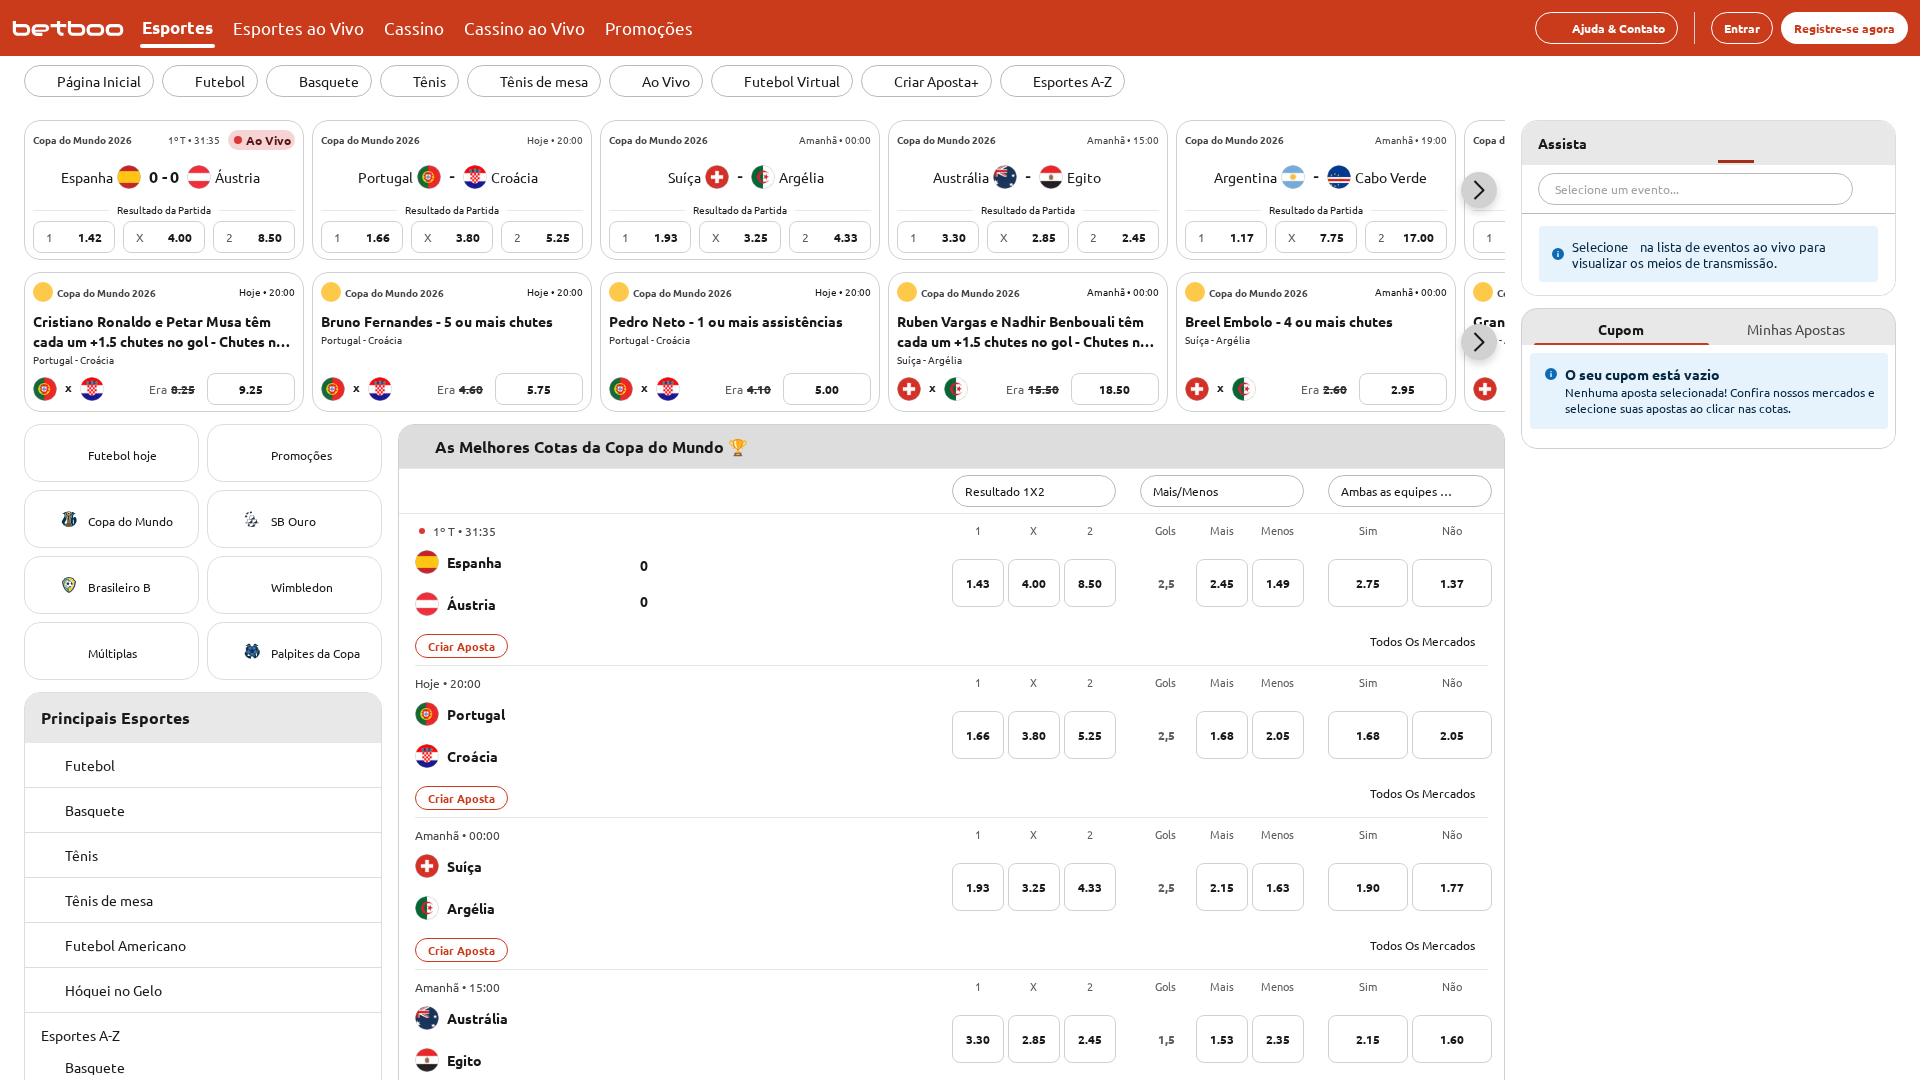1920x1080 pixels.
Task: Open the Múltiplas tile
Action: pos(112,651)
